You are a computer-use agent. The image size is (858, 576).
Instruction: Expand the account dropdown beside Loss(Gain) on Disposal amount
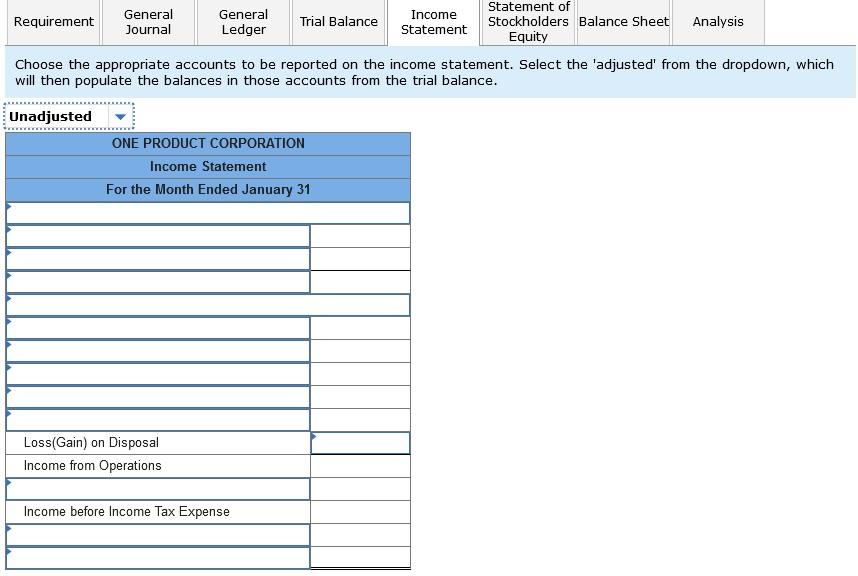316,437
